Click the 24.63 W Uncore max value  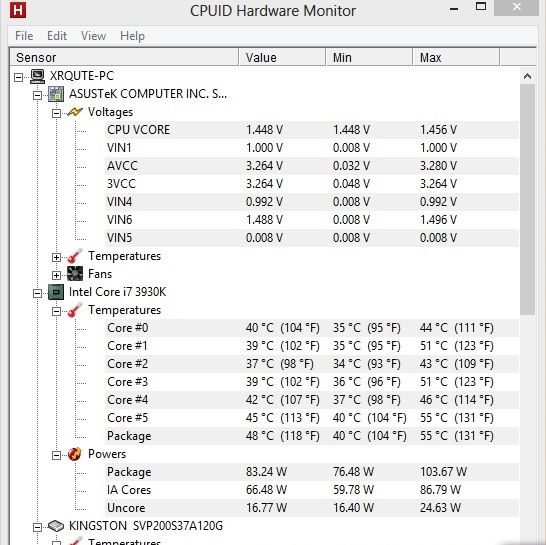(440, 508)
